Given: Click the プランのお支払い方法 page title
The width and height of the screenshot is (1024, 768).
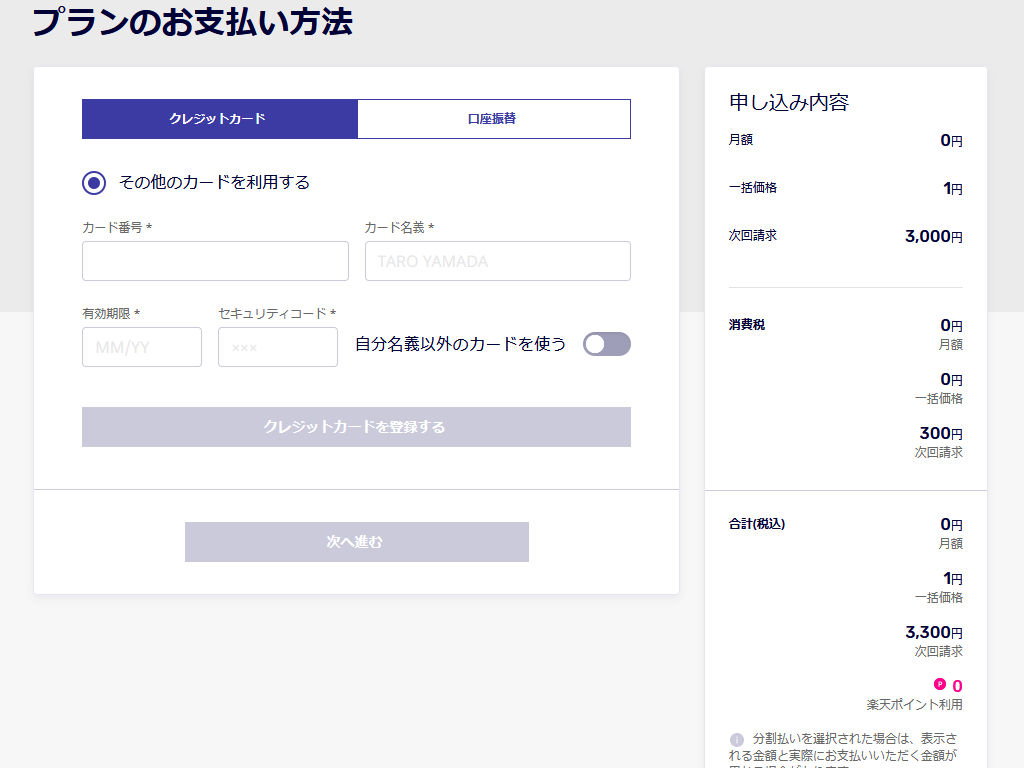Looking at the screenshot, I should coord(193,22).
